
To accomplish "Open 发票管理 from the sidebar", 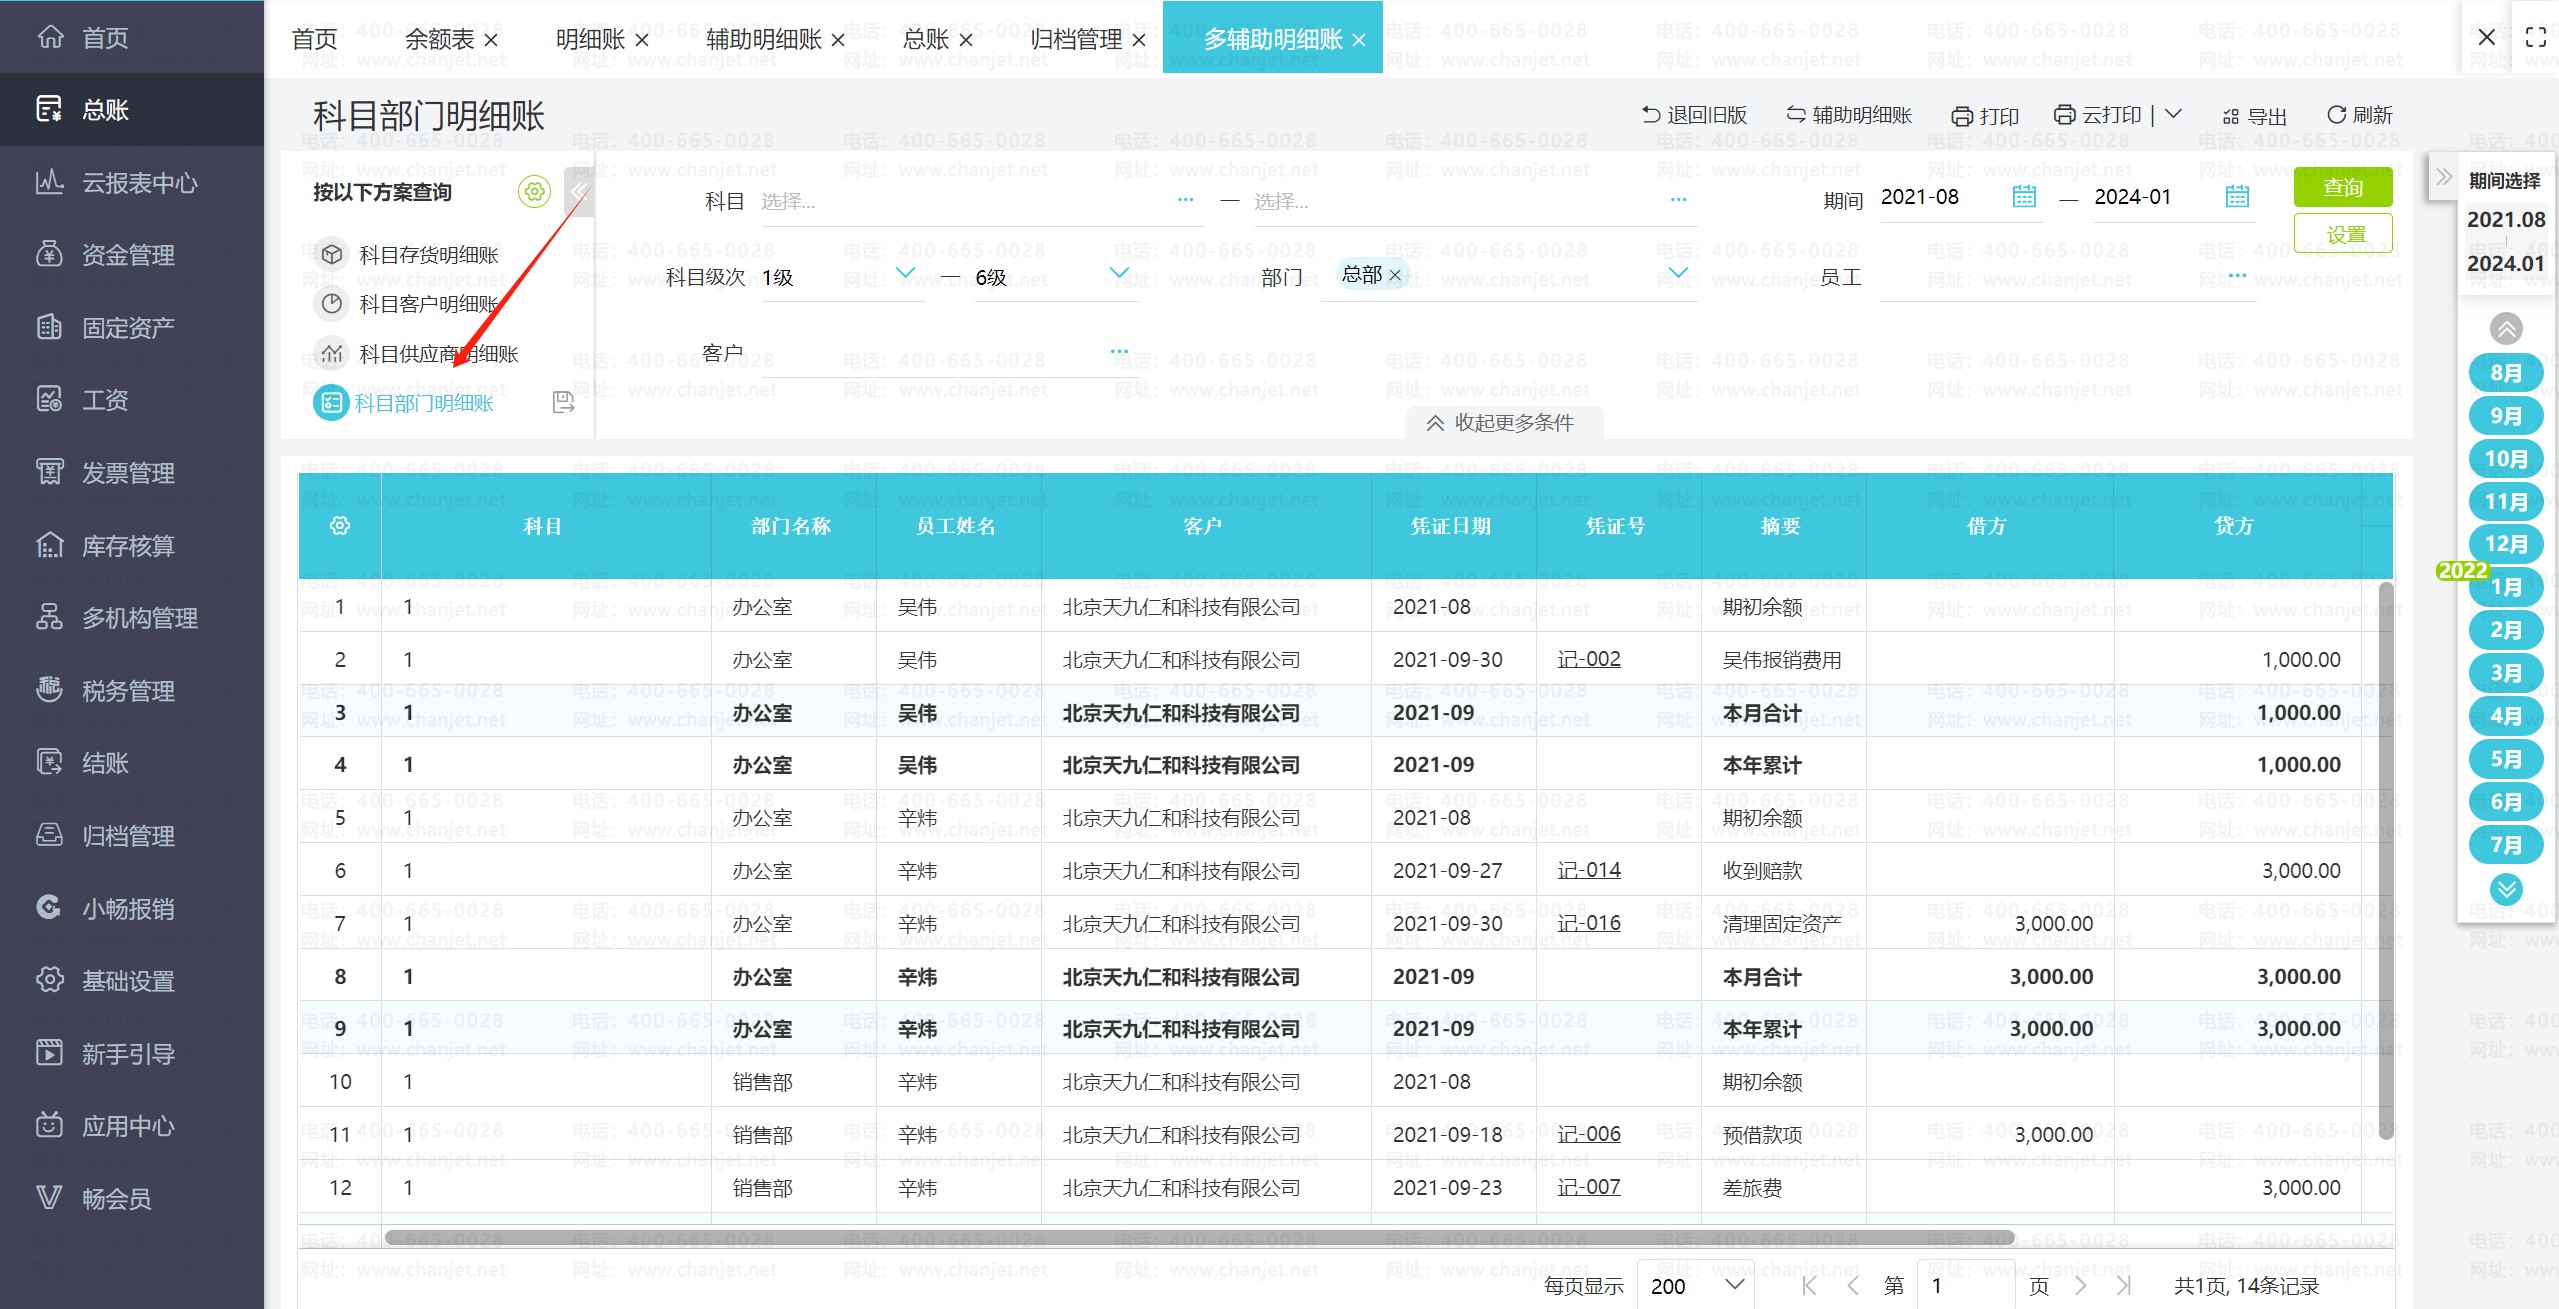I will 126,472.
